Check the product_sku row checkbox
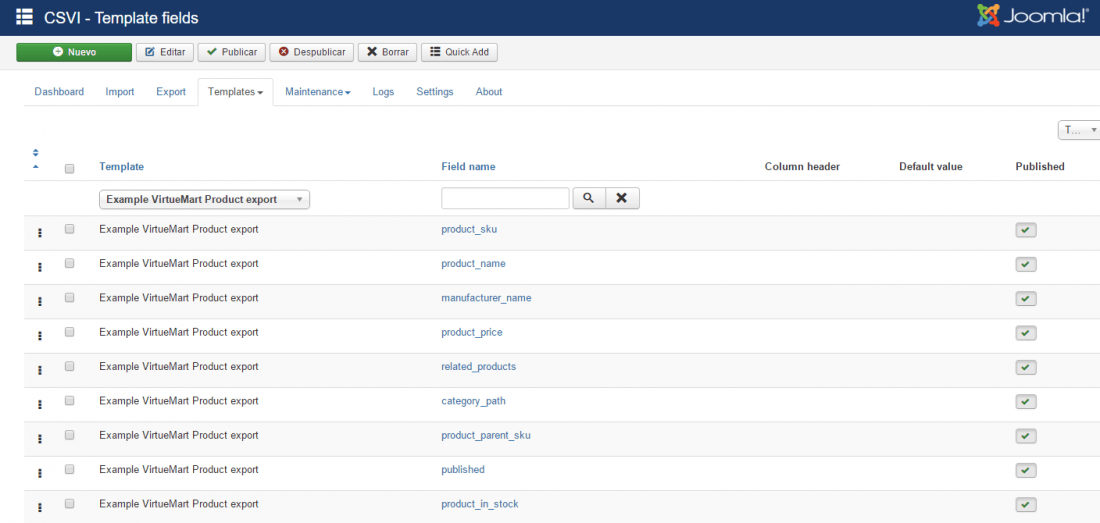The height and width of the screenshot is (523, 1100). point(69,229)
